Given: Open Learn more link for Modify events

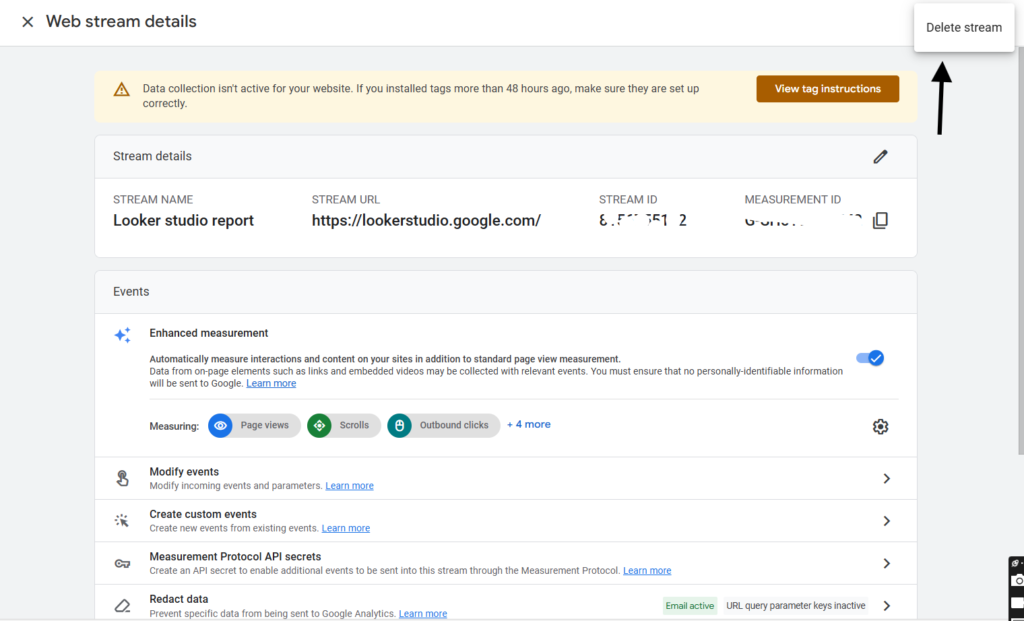Looking at the screenshot, I should pos(349,486).
